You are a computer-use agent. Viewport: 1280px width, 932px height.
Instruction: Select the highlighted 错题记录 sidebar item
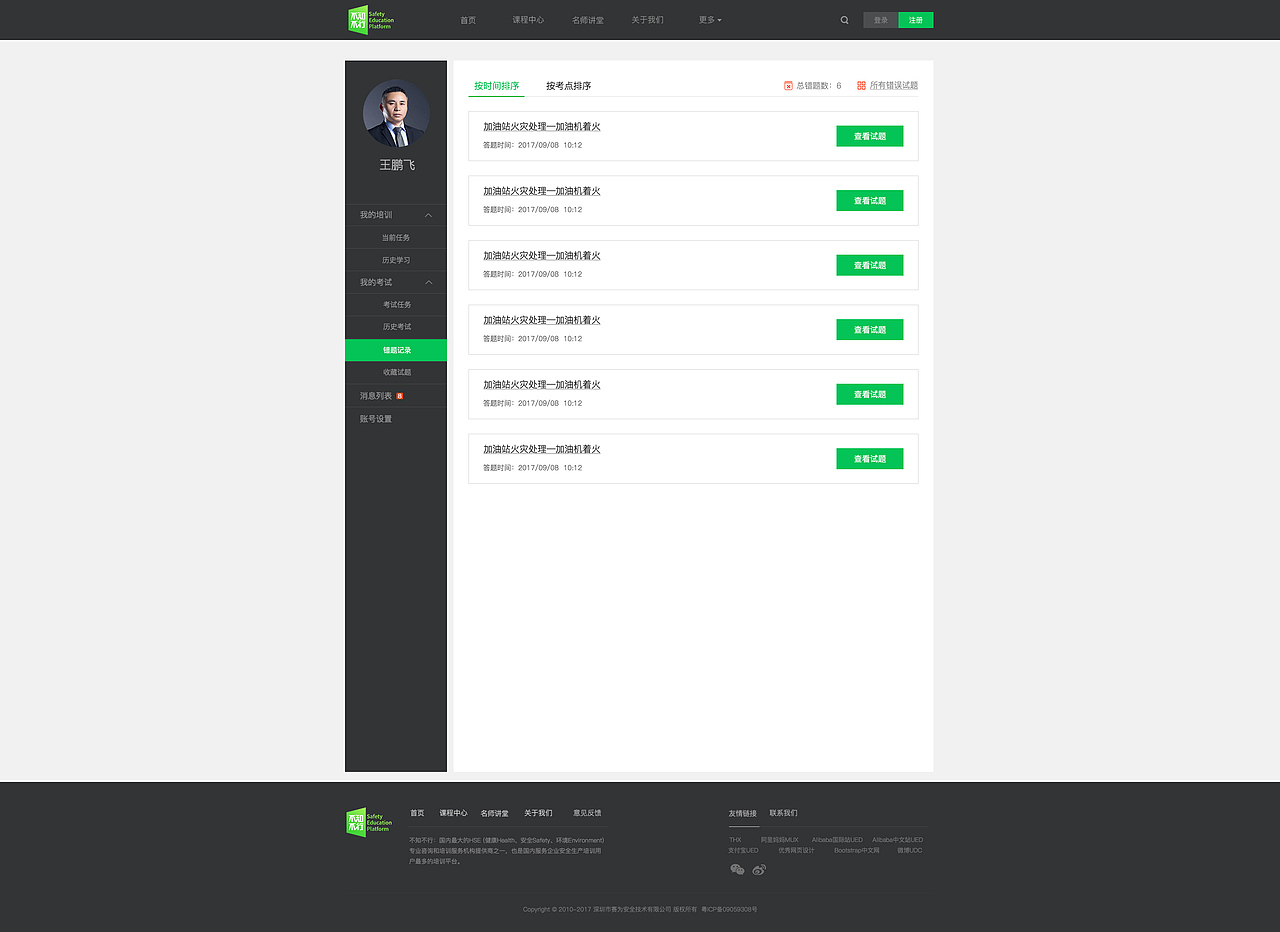click(x=396, y=350)
